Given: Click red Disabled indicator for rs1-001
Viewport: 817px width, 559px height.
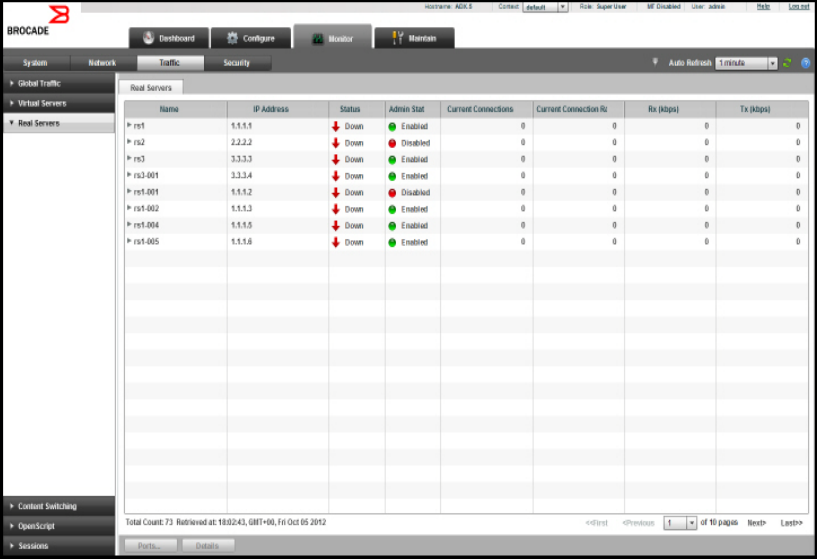Looking at the screenshot, I should coord(393,193).
